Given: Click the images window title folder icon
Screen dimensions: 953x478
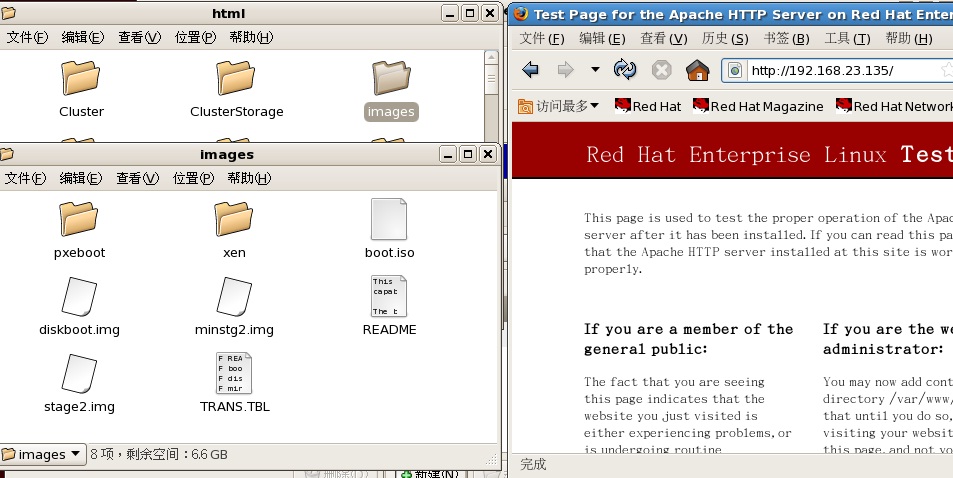Looking at the screenshot, I should pyautogui.click(x=7, y=154).
